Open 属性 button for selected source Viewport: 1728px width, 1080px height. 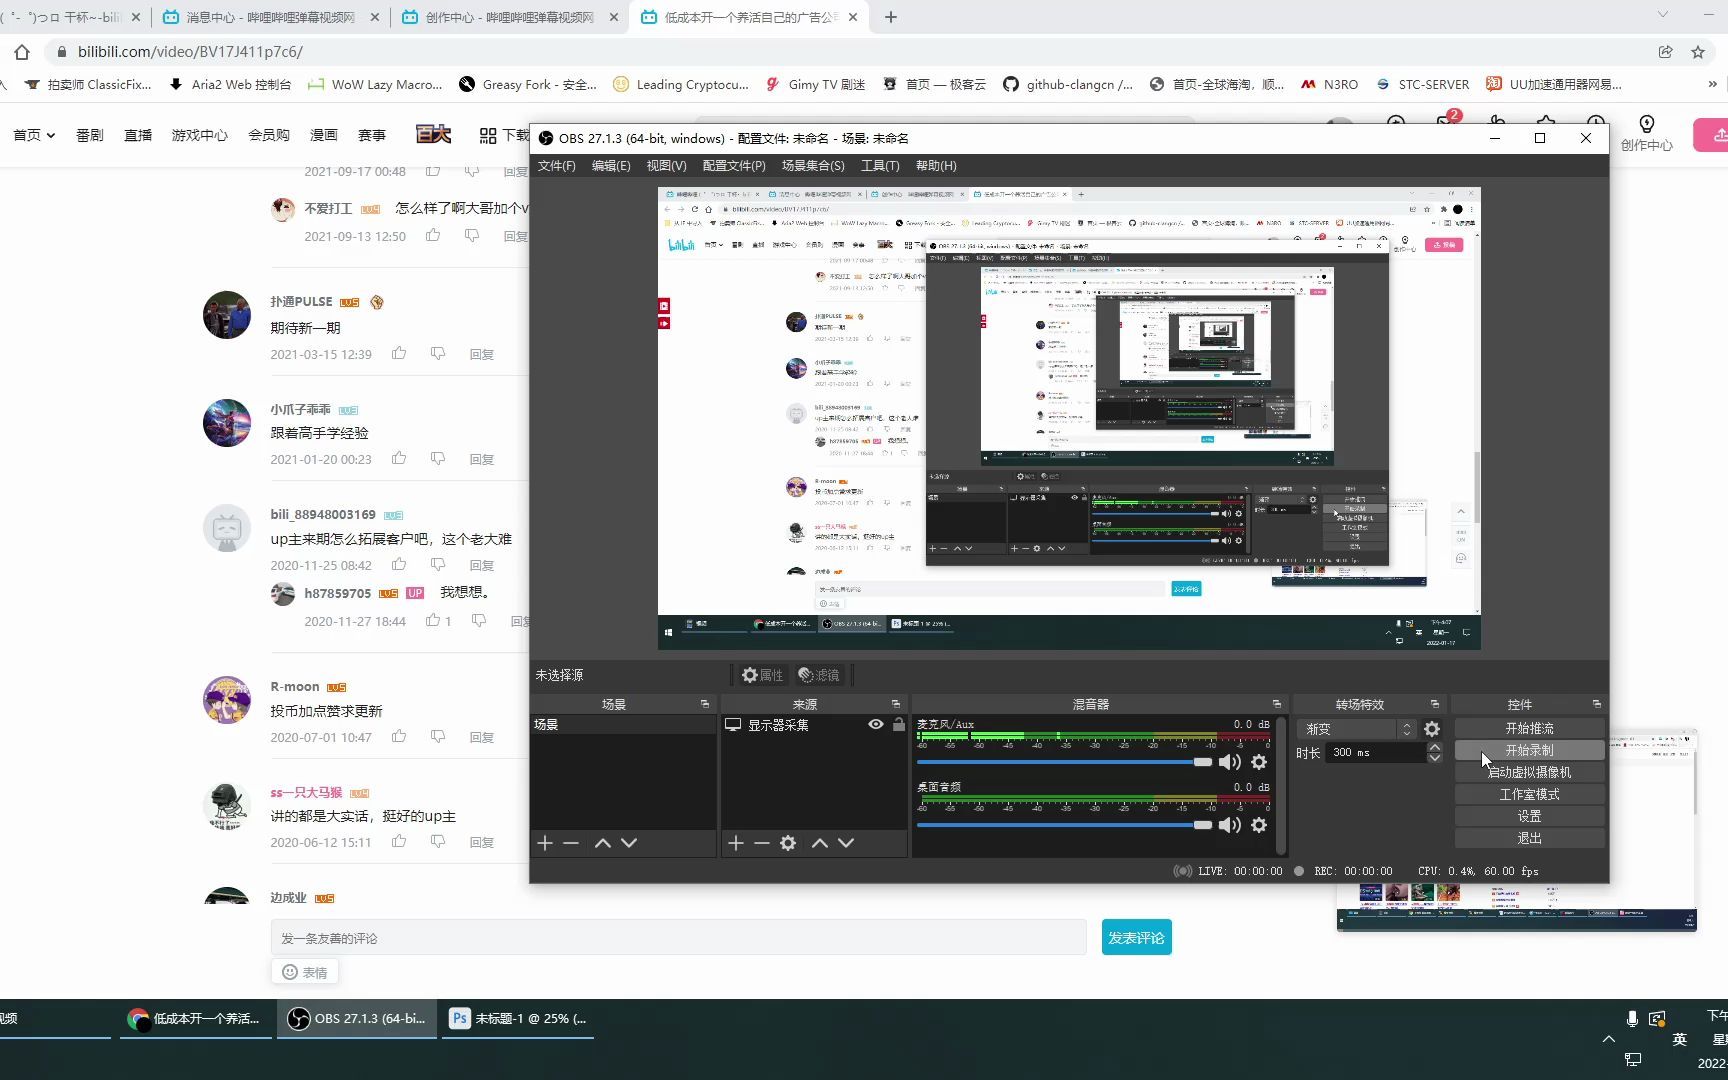[x=762, y=675]
